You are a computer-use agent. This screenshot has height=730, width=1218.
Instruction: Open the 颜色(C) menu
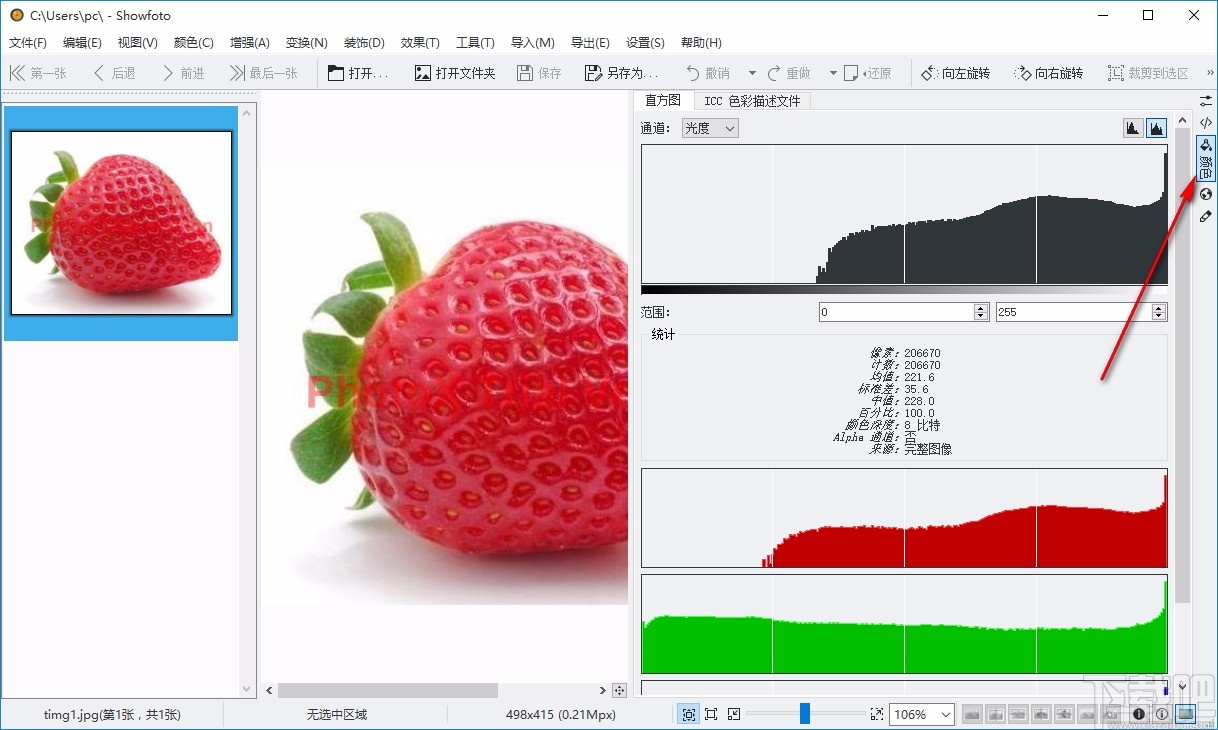click(x=193, y=43)
